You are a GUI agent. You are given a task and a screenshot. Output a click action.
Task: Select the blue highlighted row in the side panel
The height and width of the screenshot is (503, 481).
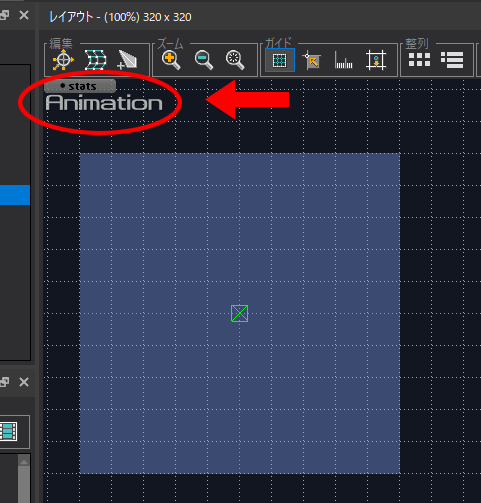pyautogui.click(x=15, y=195)
